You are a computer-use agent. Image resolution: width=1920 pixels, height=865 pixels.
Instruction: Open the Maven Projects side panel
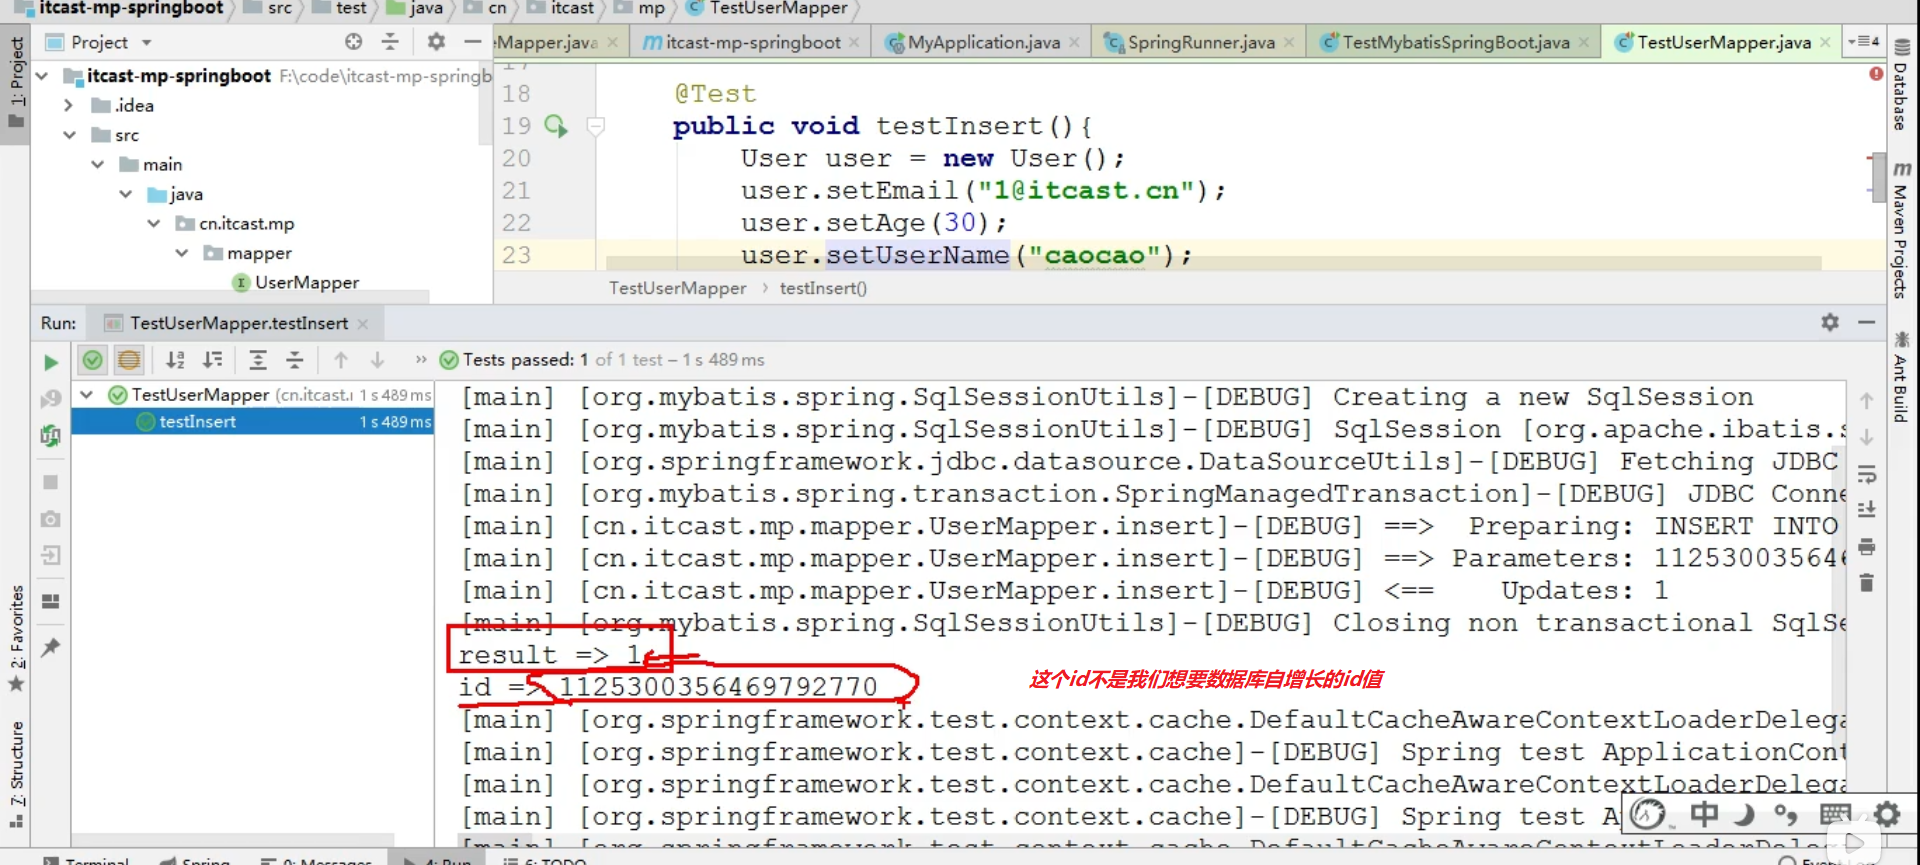click(x=1901, y=229)
